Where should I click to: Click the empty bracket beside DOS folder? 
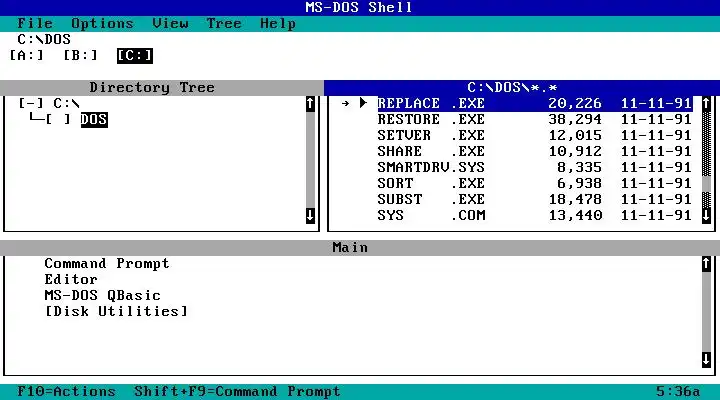pyautogui.click(x=58, y=119)
